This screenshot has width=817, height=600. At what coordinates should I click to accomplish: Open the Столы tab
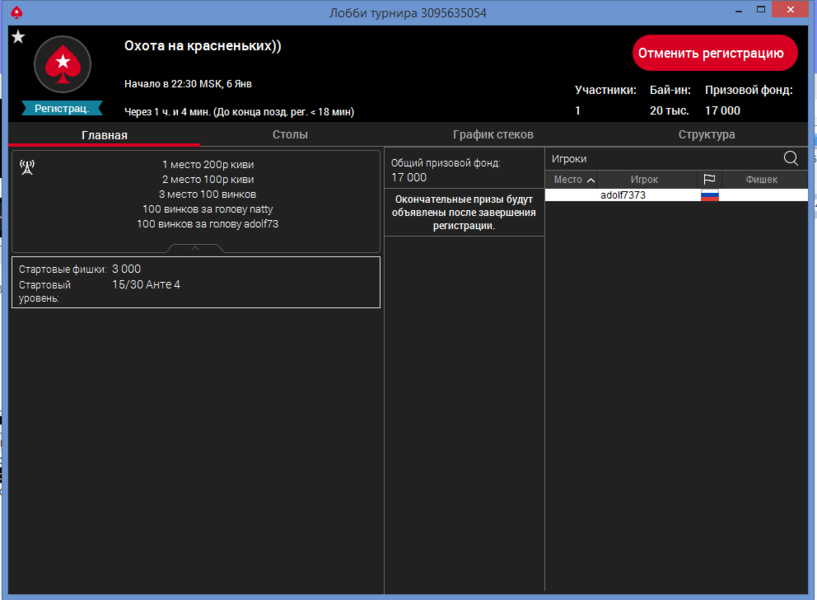click(x=290, y=135)
